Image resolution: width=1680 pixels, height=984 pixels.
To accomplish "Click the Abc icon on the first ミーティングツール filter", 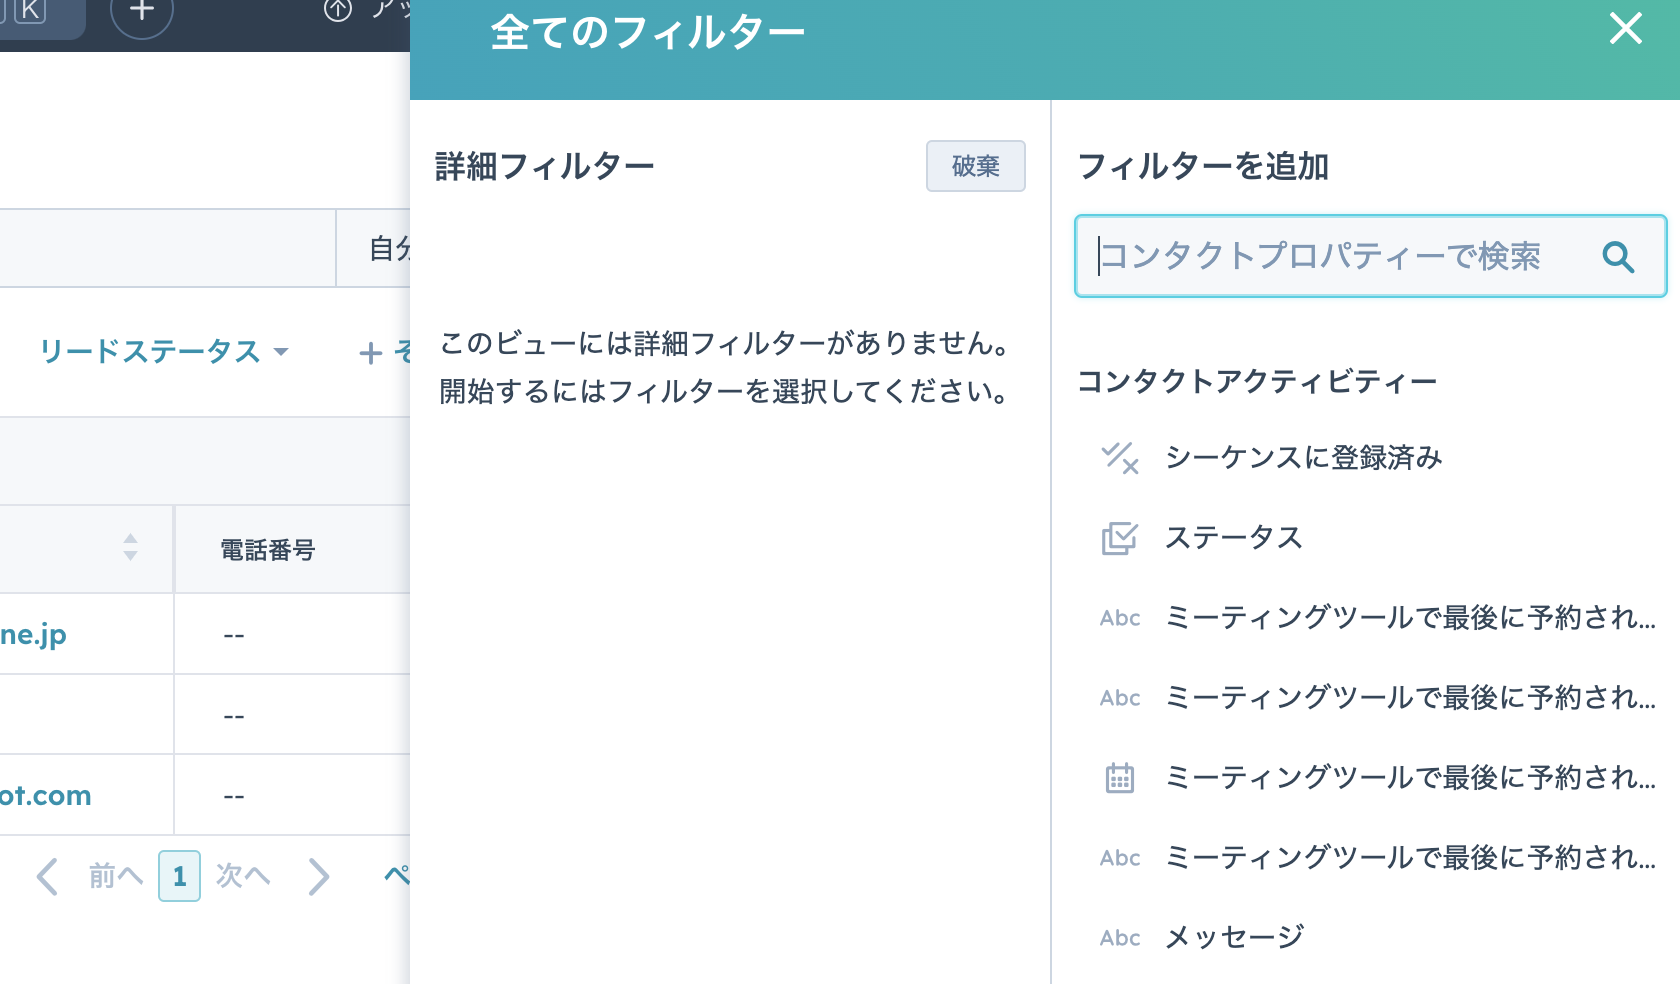I will pyautogui.click(x=1120, y=618).
